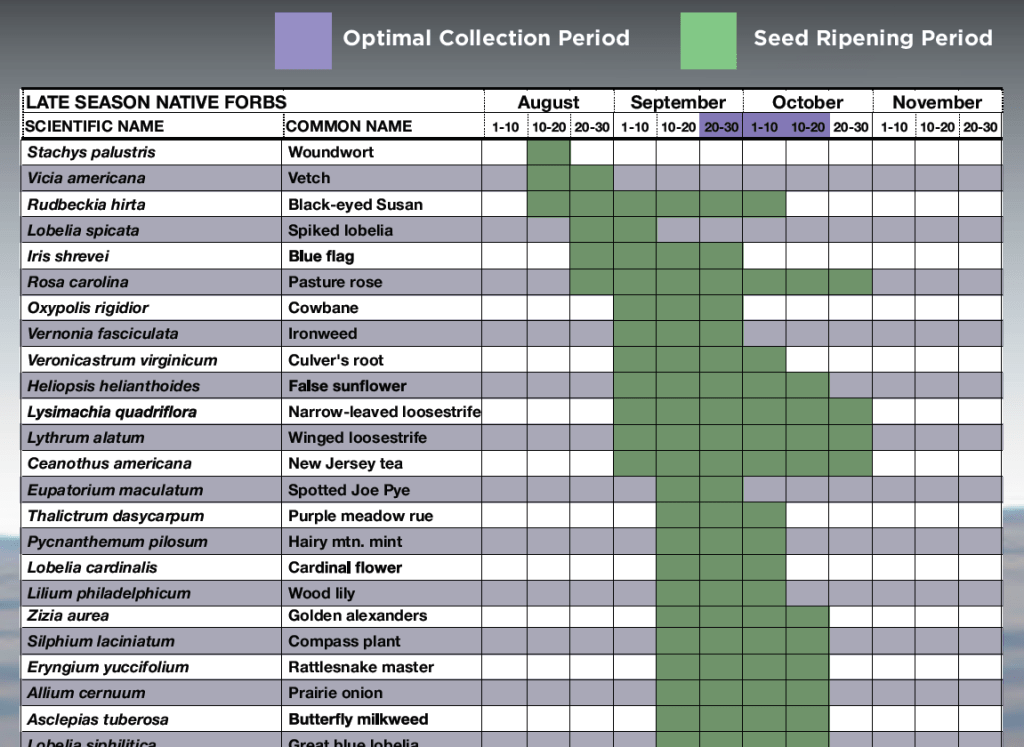Select the Seed Ripening Period legend label
This screenshot has width=1024, height=747.
coord(872,39)
